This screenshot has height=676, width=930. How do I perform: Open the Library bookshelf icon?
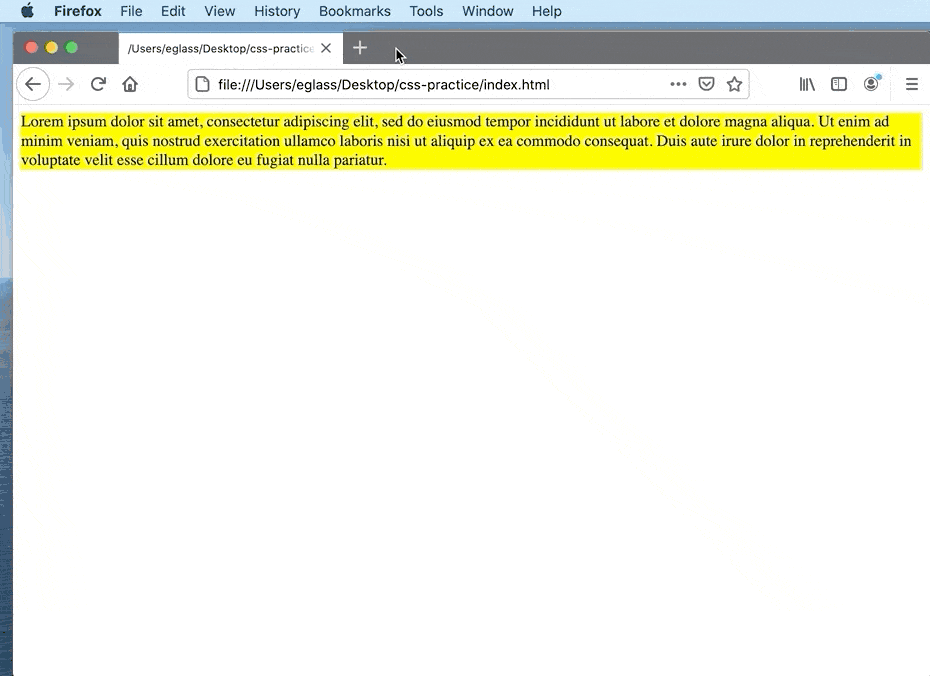[807, 84]
